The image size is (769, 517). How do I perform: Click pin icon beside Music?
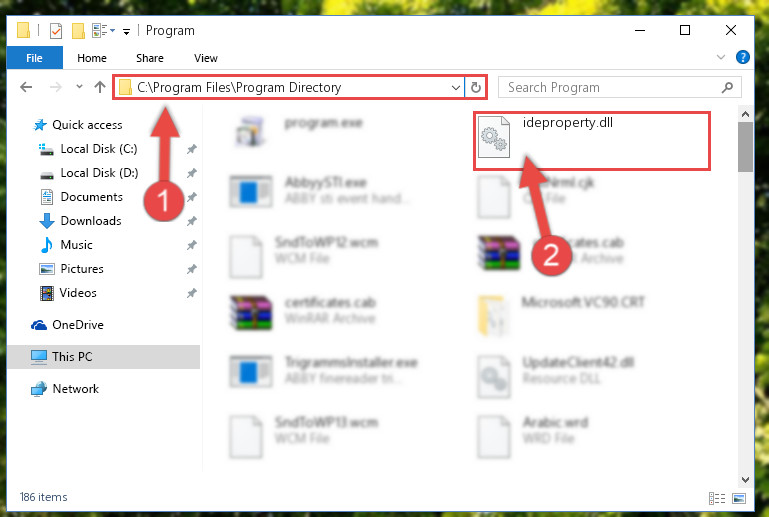pos(191,245)
